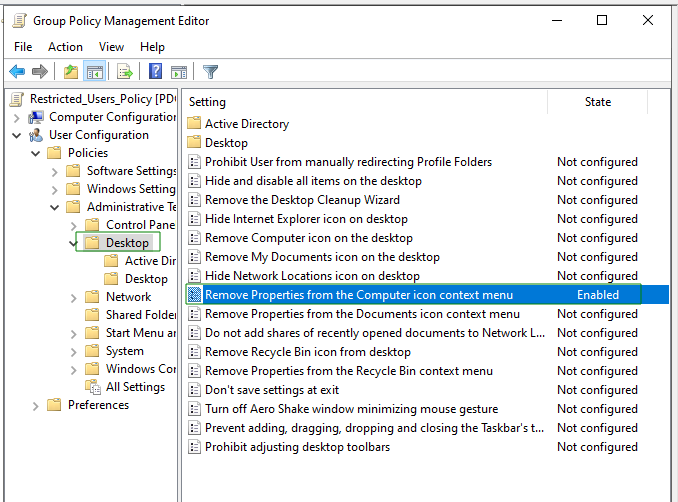Click the Desktop folder icon in settings list
This screenshot has width=678, height=502.
[194, 142]
